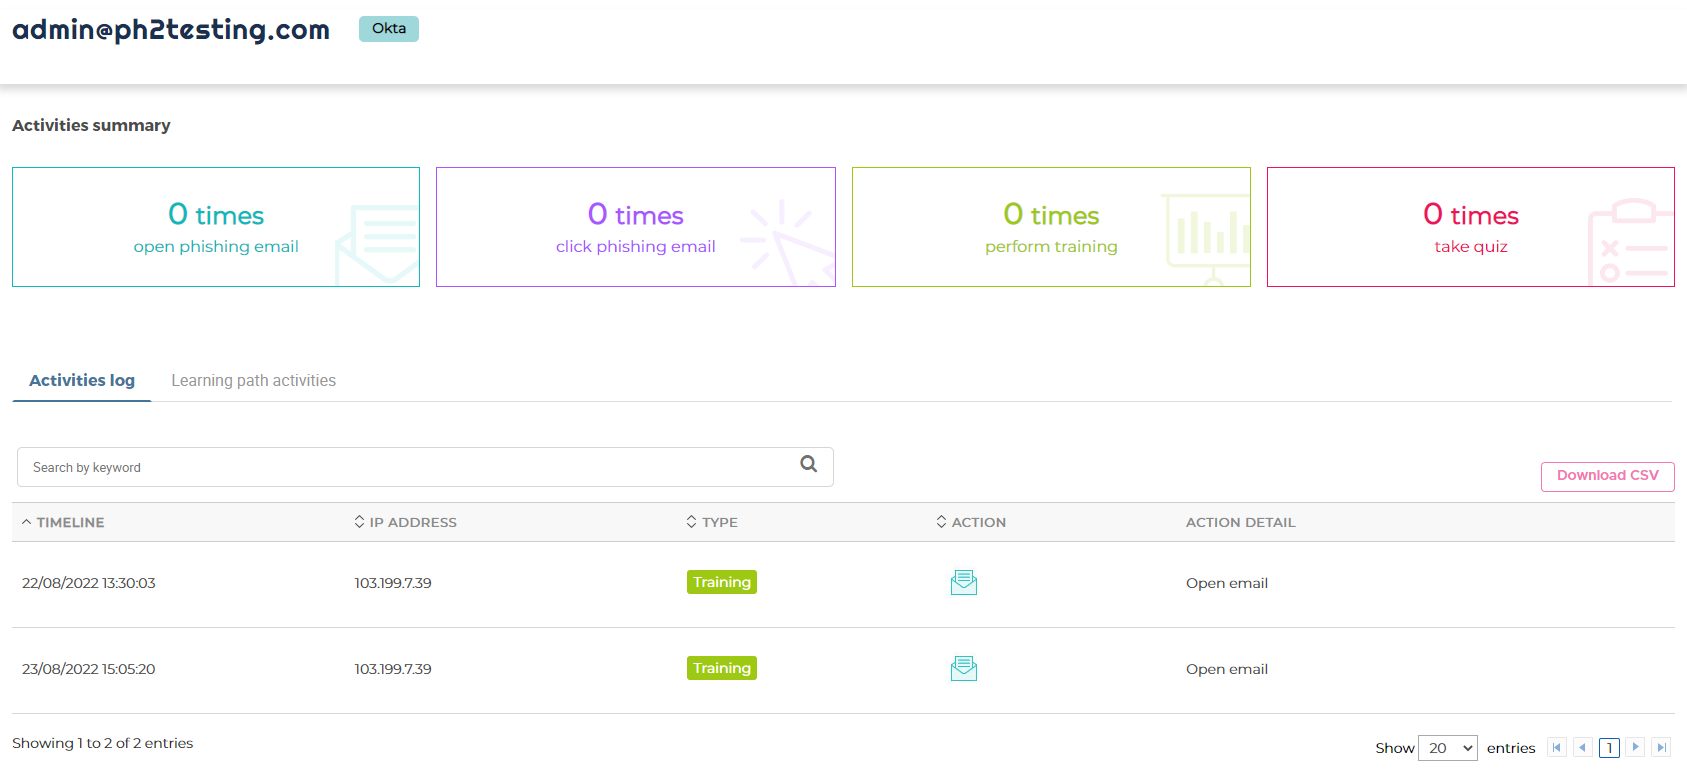Viewport: 1687px width, 769px height.
Task: Sort table by Timeline column
Action: [63, 522]
